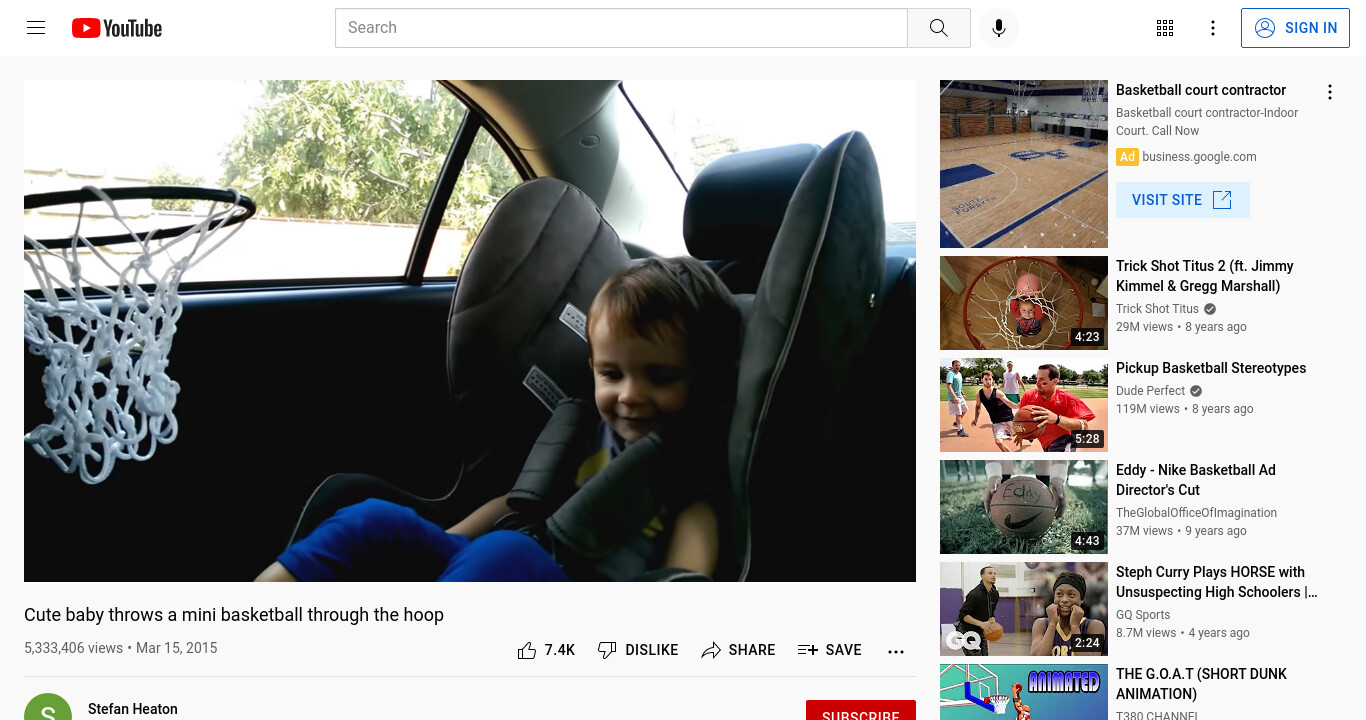Open Stefan Heaton channel name link
The width and height of the screenshot is (1366, 720).
pos(133,708)
